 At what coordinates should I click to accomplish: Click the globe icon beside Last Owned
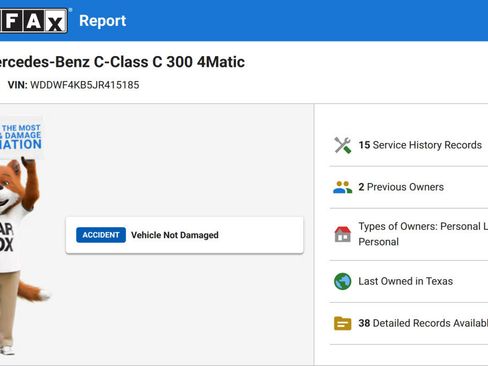click(343, 281)
